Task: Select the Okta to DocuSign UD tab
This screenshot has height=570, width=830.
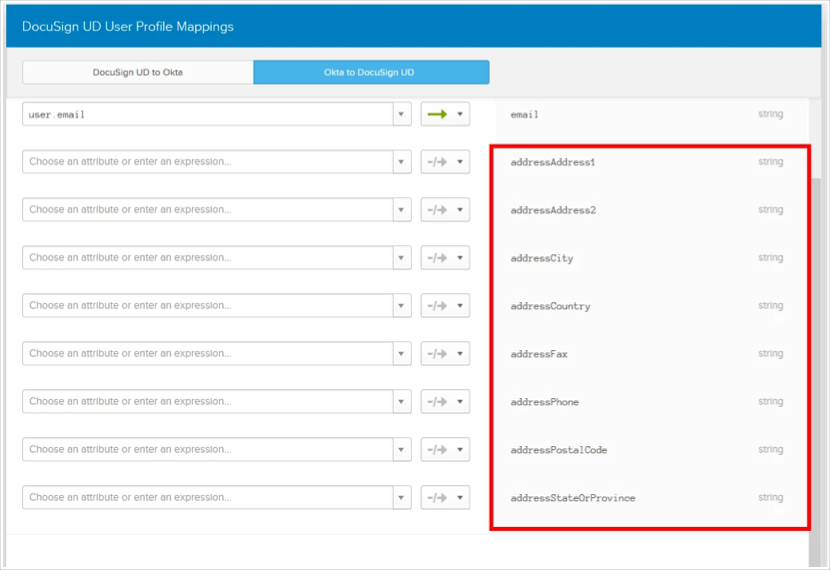Action: point(371,73)
